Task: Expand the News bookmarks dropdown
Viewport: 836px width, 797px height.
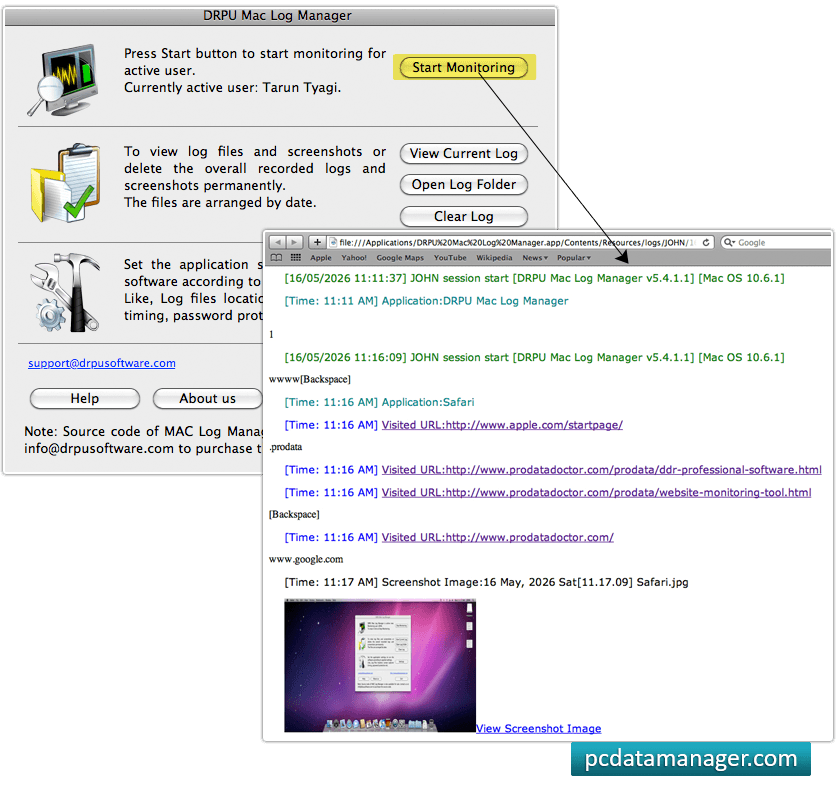Action: [535, 257]
